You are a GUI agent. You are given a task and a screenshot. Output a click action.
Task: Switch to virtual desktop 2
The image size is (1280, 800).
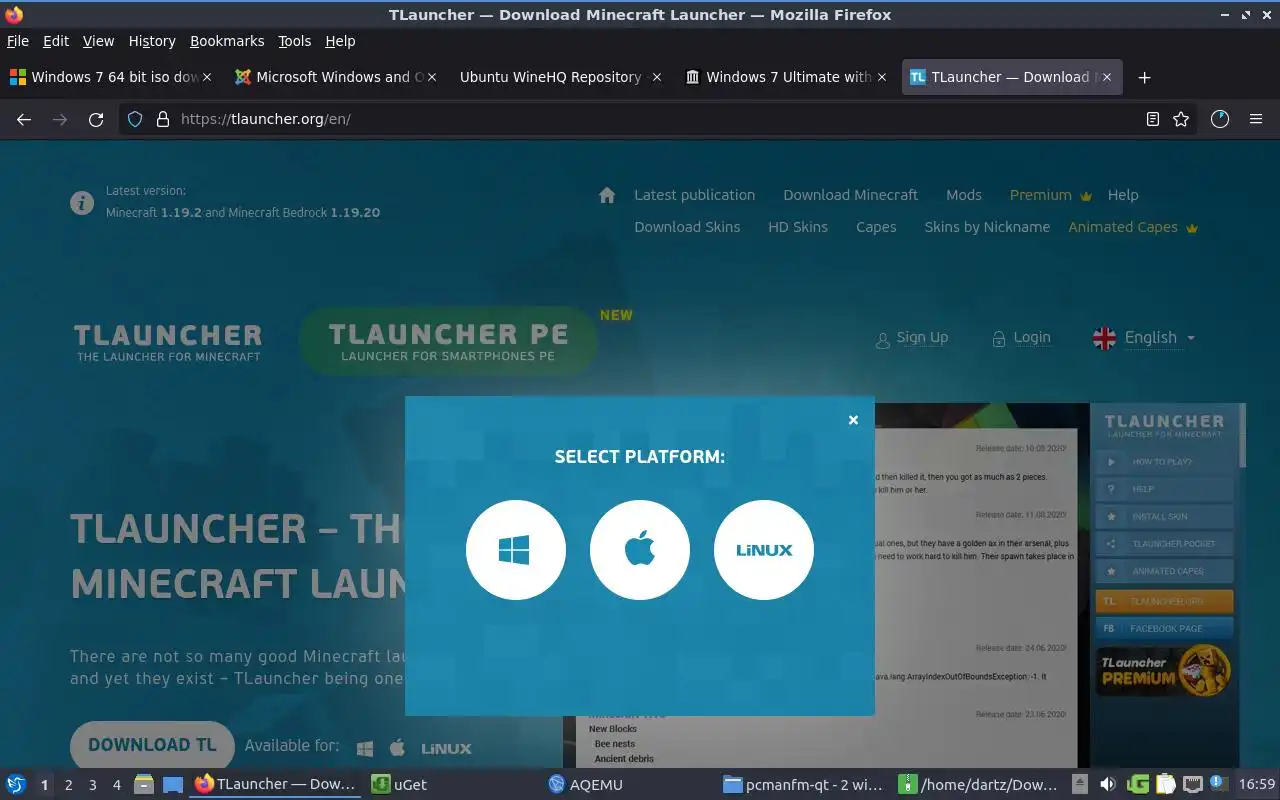[x=68, y=785]
